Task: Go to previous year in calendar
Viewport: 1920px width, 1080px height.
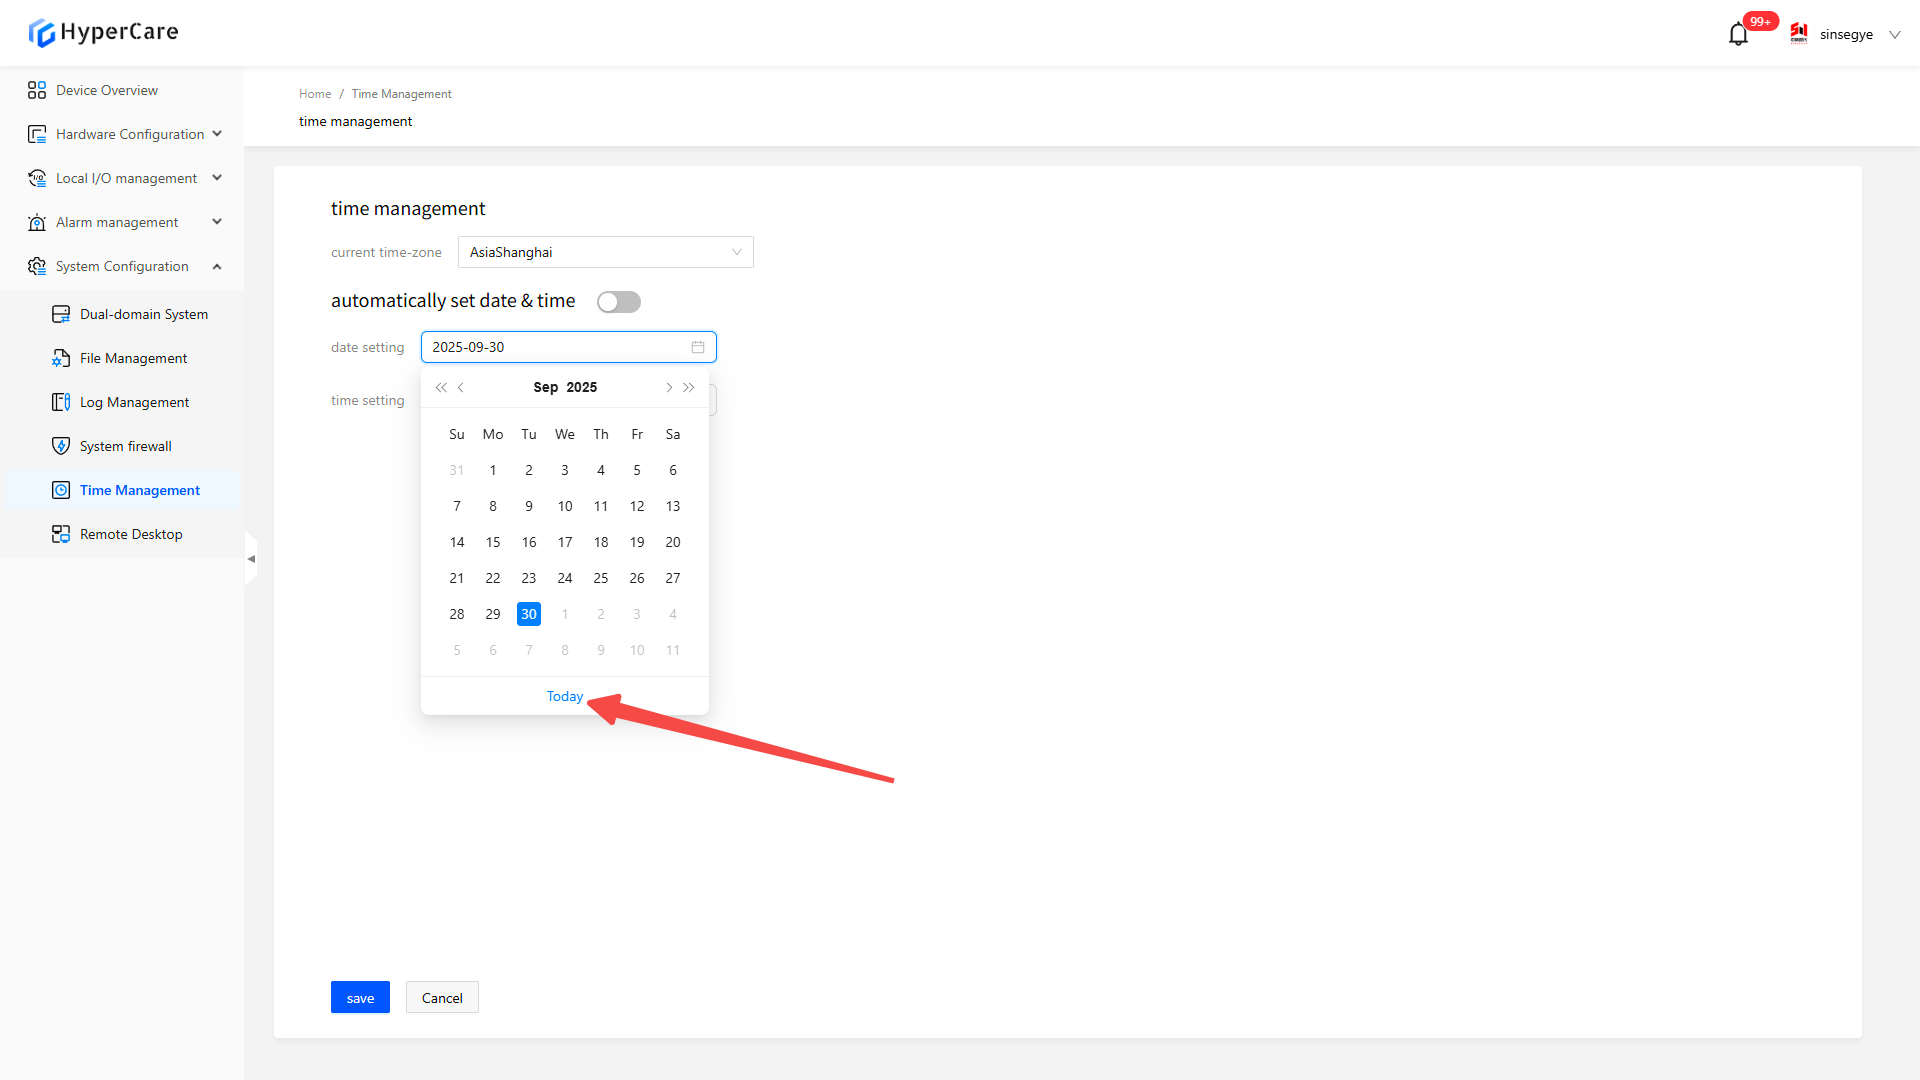Action: (x=440, y=388)
